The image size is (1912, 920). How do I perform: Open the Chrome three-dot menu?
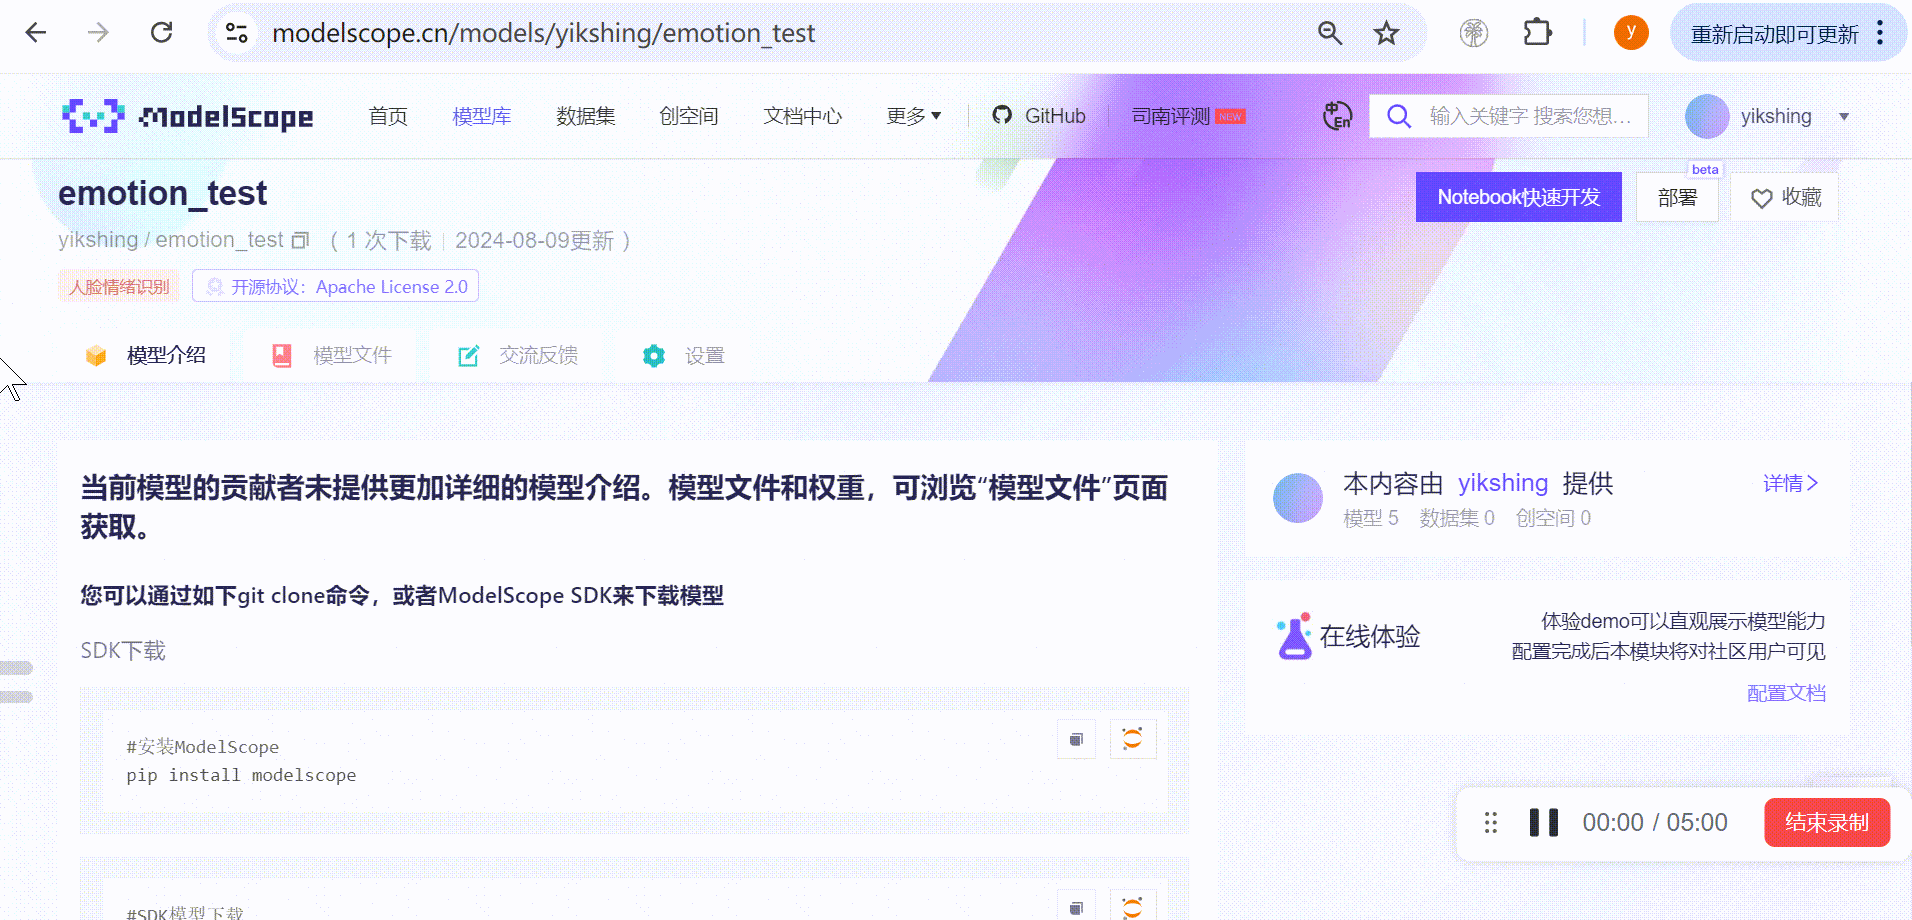pyautogui.click(x=1880, y=33)
